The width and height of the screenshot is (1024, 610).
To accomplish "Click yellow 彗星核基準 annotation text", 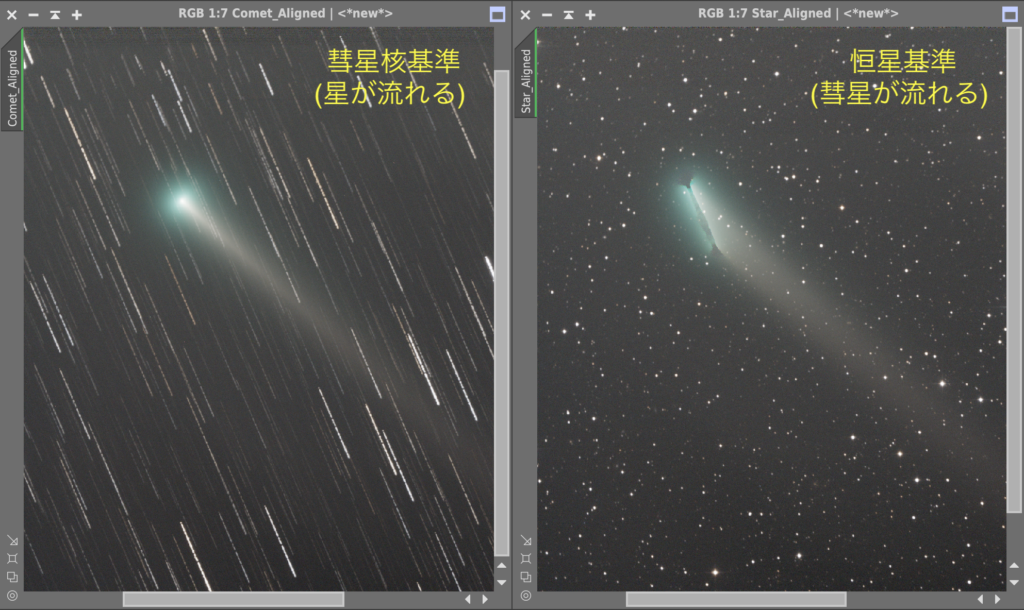I will coord(394,61).
